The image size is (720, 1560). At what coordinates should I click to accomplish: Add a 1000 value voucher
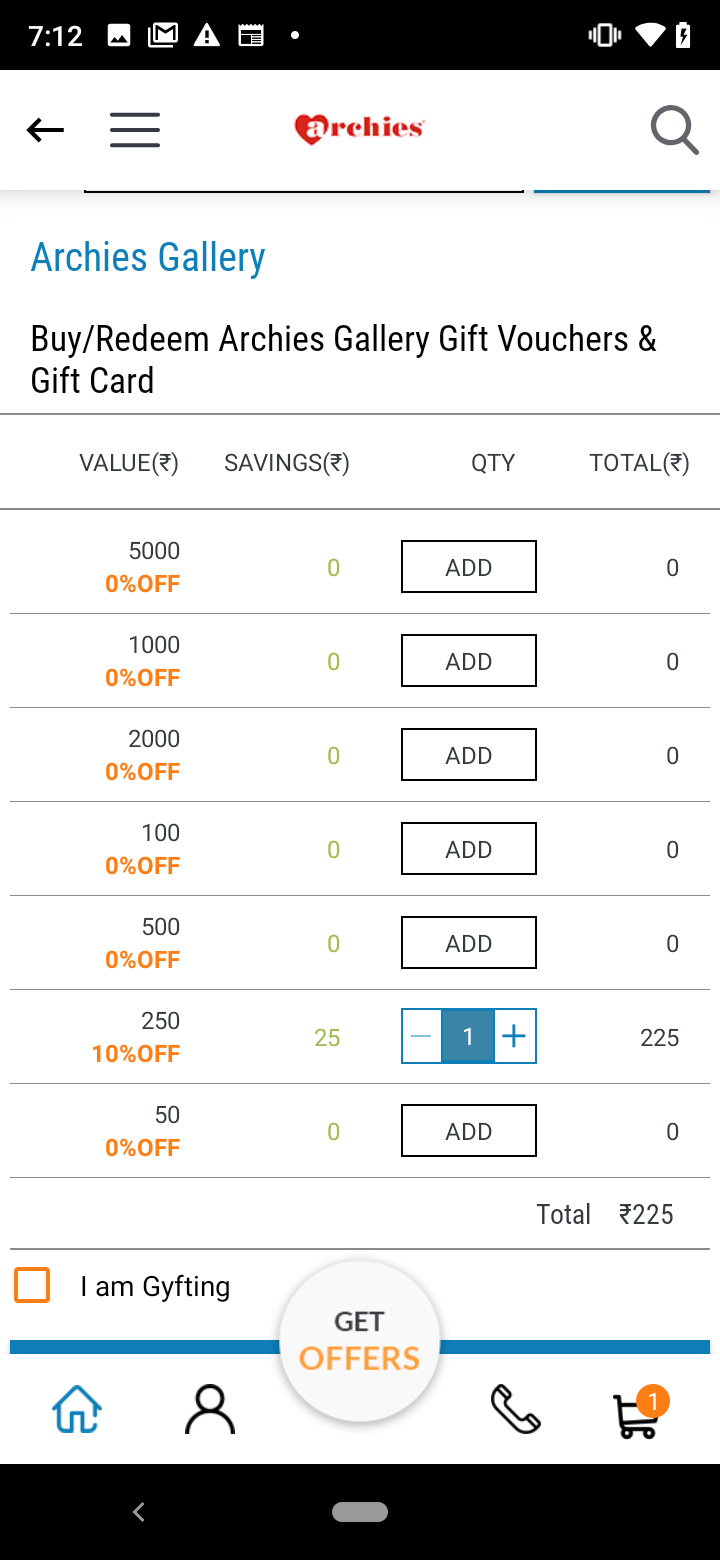(x=468, y=661)
